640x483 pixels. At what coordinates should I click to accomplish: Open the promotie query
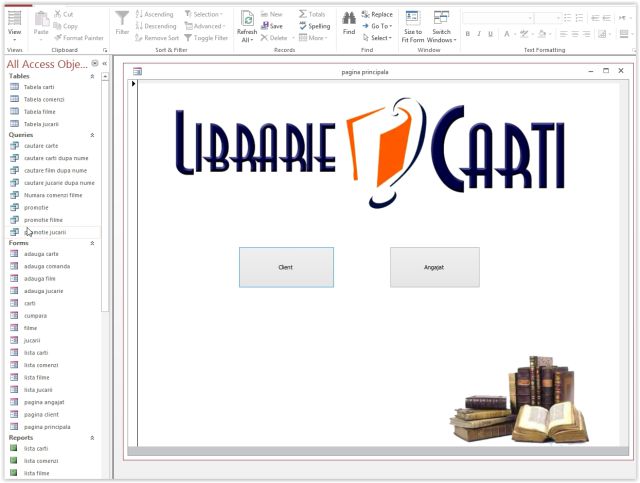click(36, 207)
